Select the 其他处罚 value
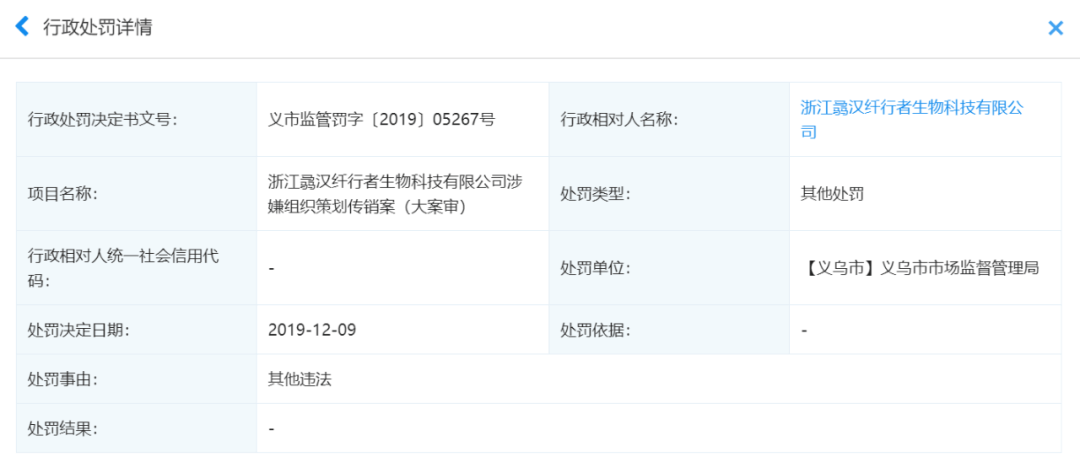Viewport: 1080px width, 457px height. click(x=832, y=194)
